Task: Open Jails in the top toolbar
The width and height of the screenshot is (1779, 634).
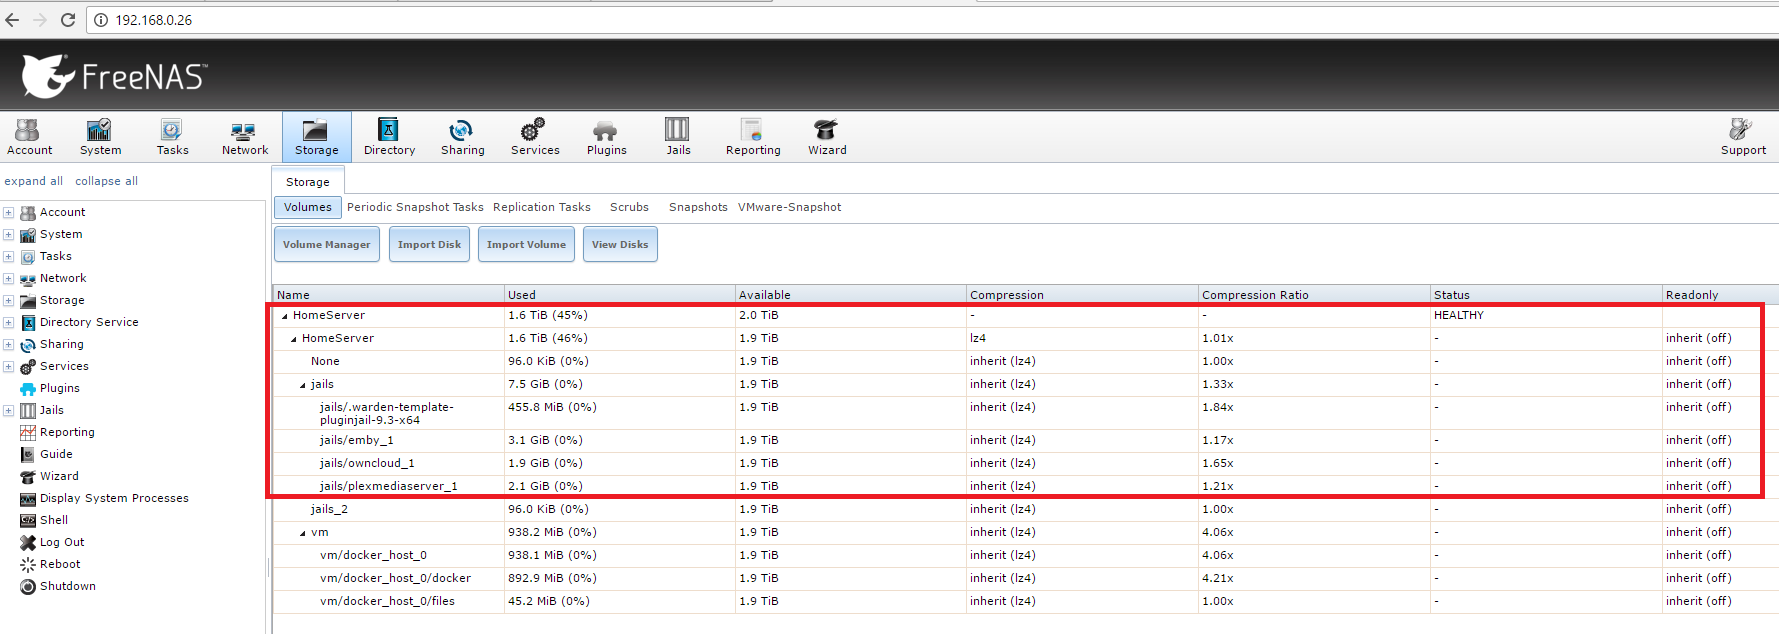Action: click(678, 137)
